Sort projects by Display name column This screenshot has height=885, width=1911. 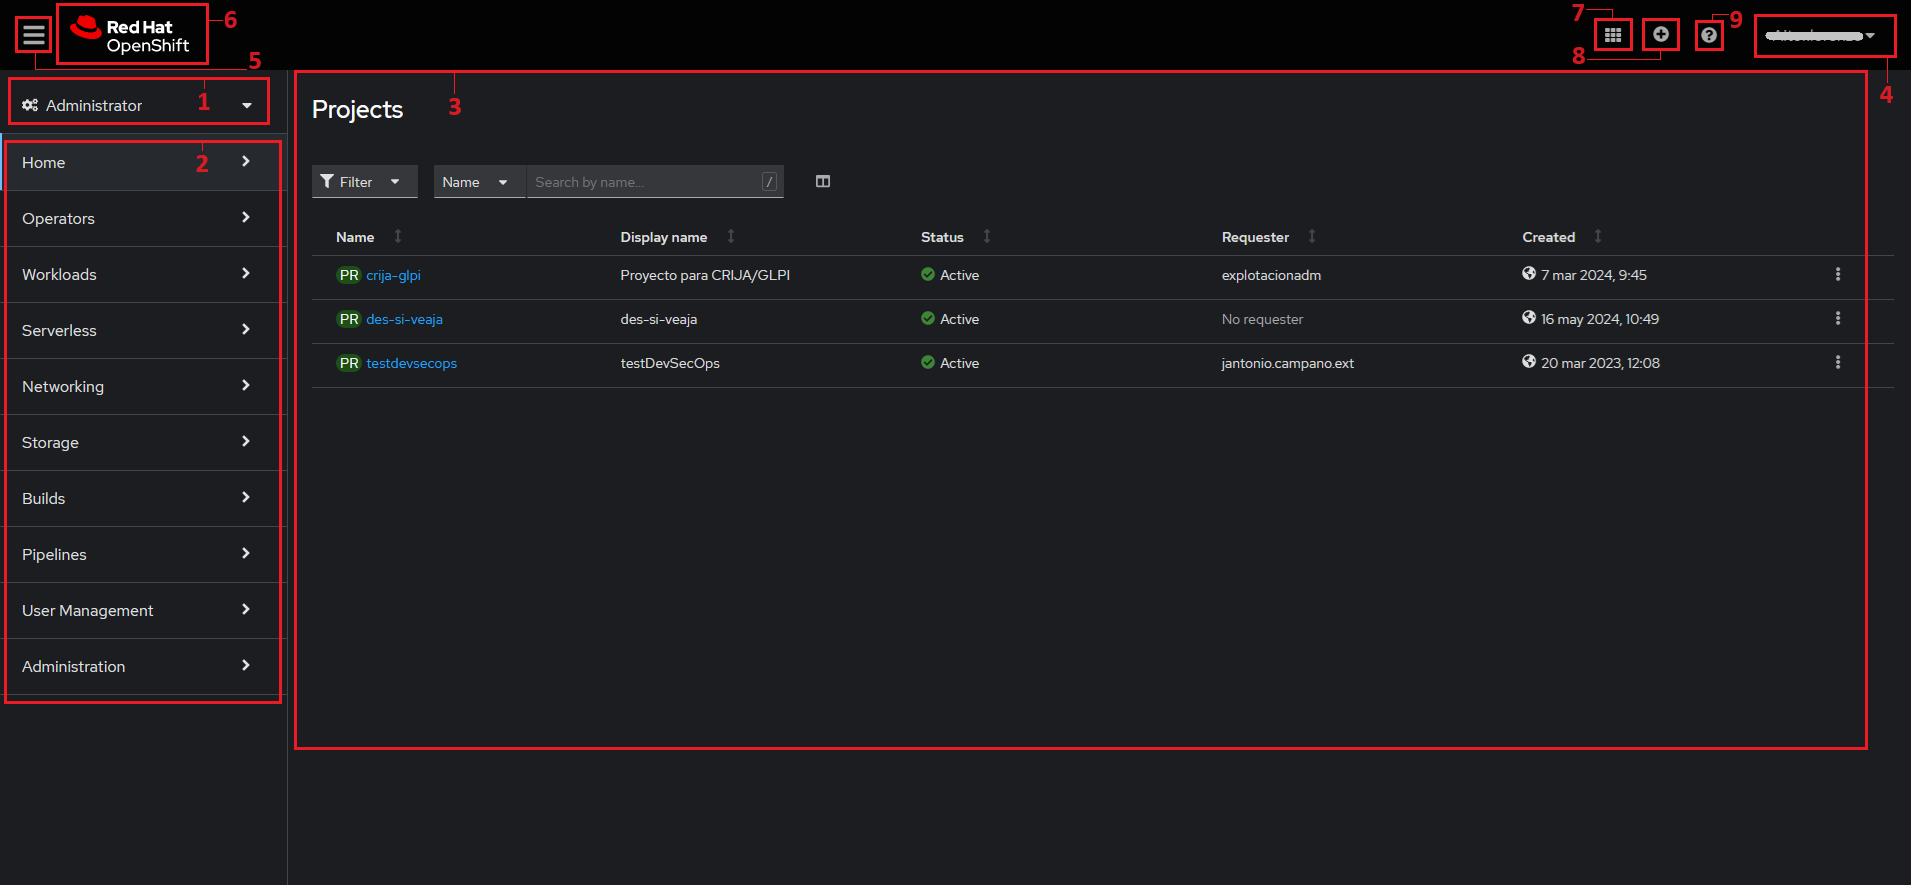[x=678, y=237]
